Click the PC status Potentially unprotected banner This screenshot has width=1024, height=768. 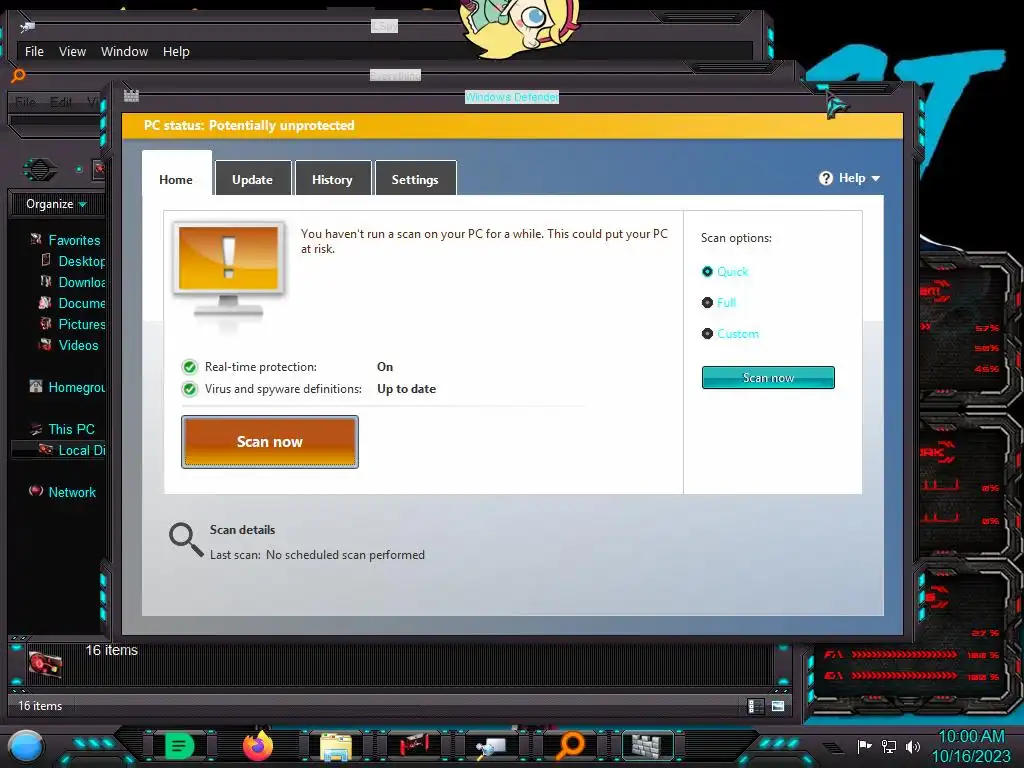[x=513, y=125]
